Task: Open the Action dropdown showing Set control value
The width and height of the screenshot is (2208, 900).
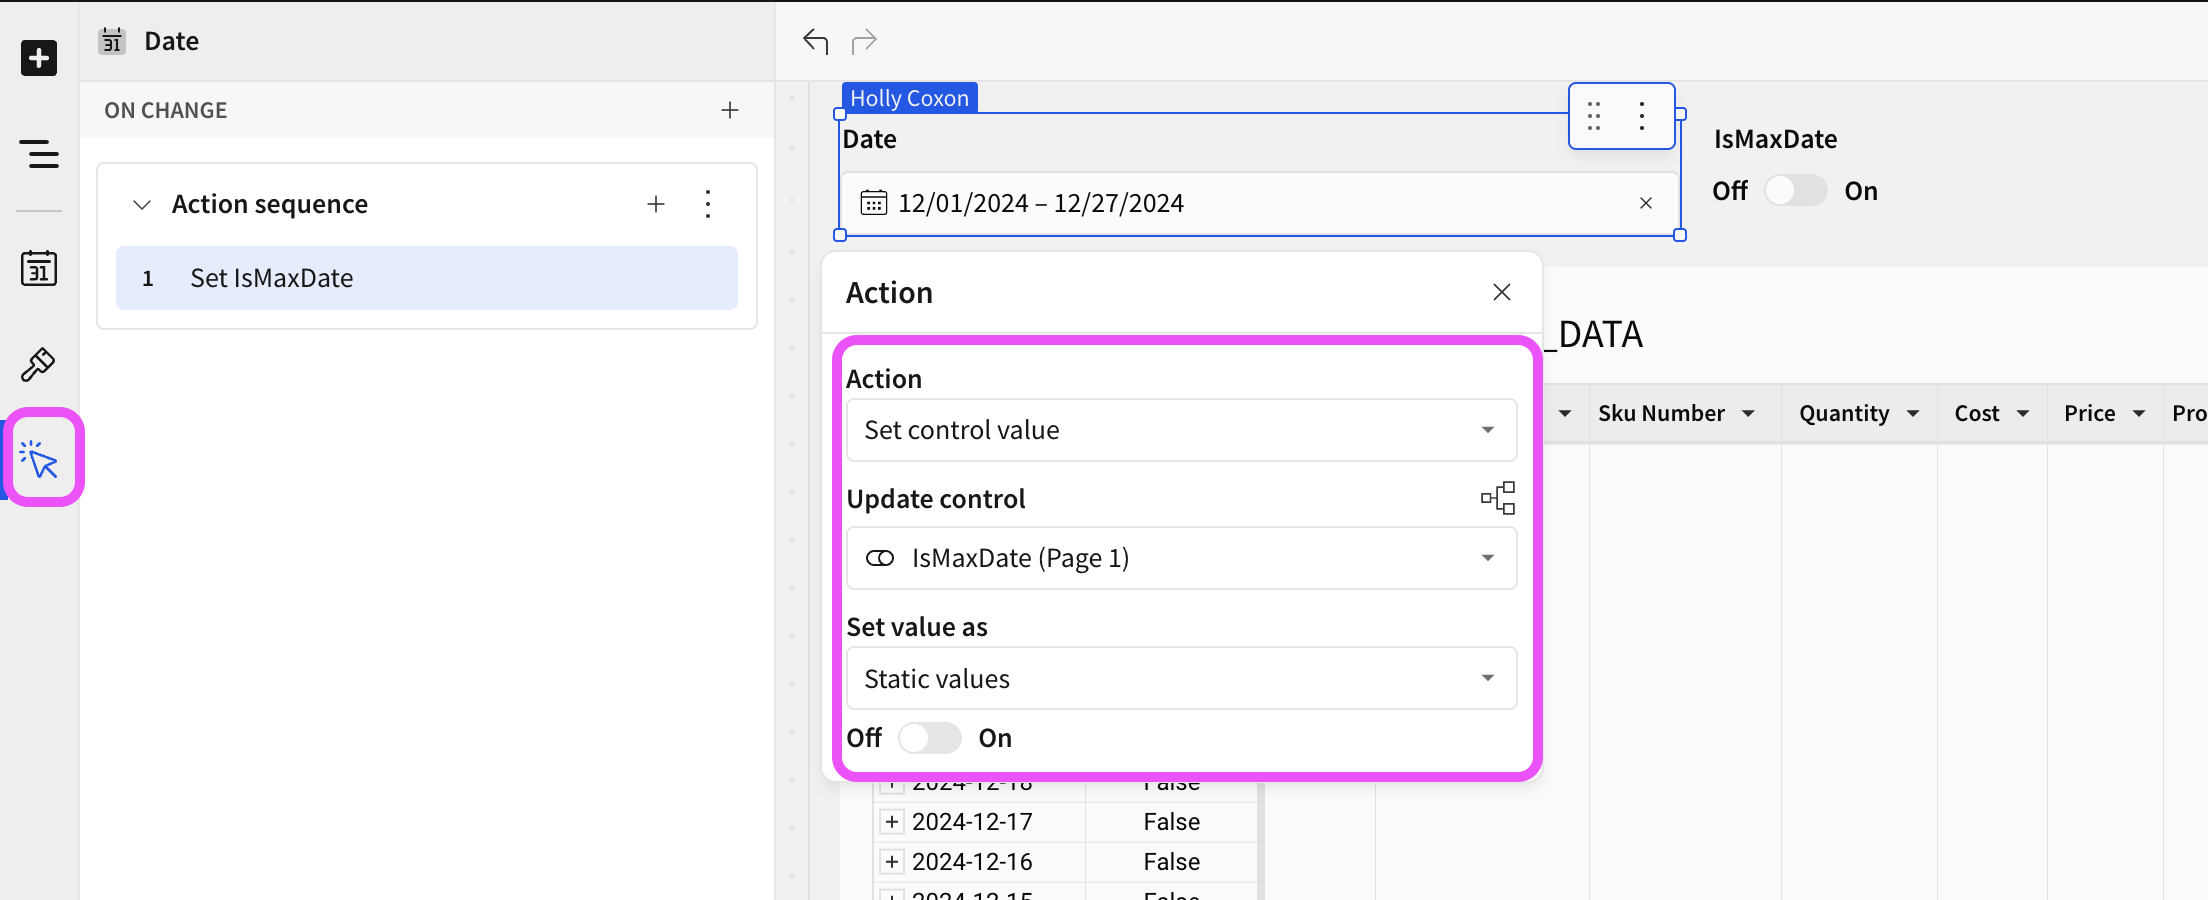Action: click(x=1180, y=429)
